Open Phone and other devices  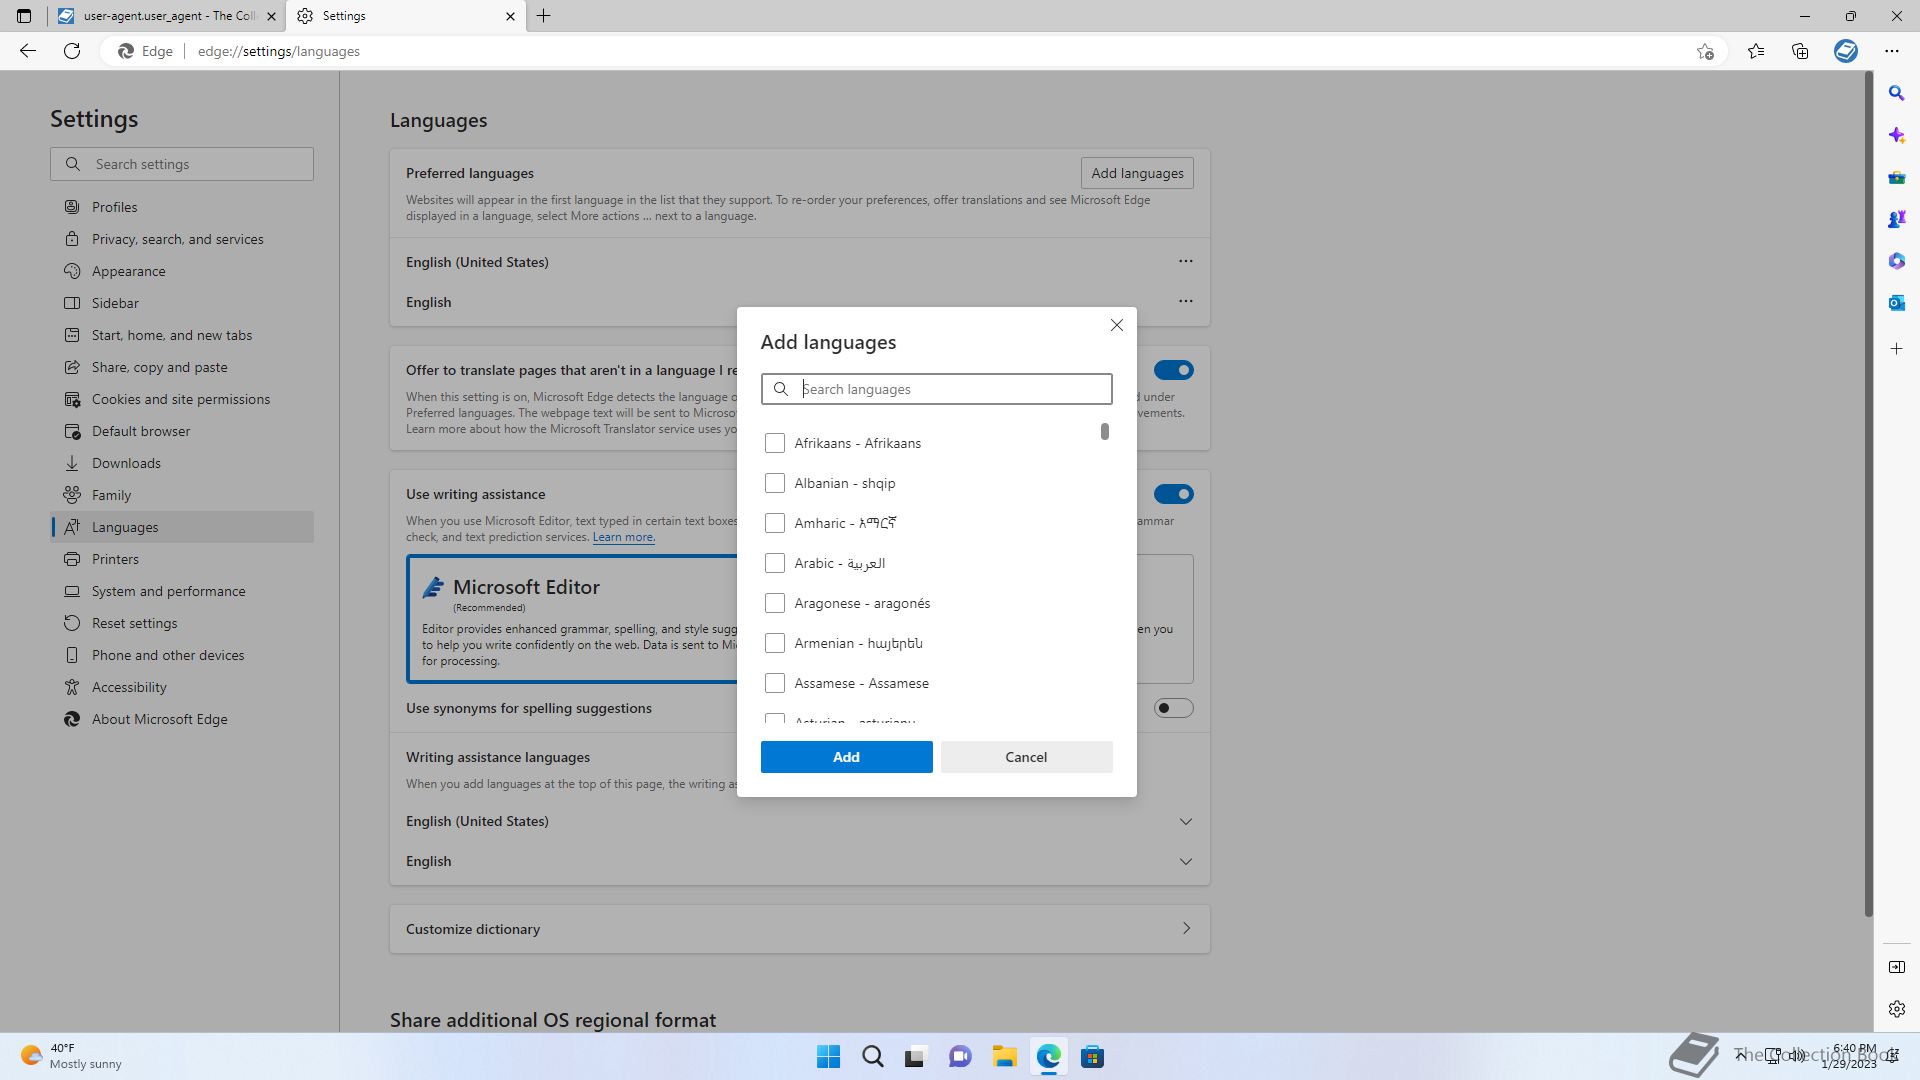pyautogui.click(x=182, y=655)
